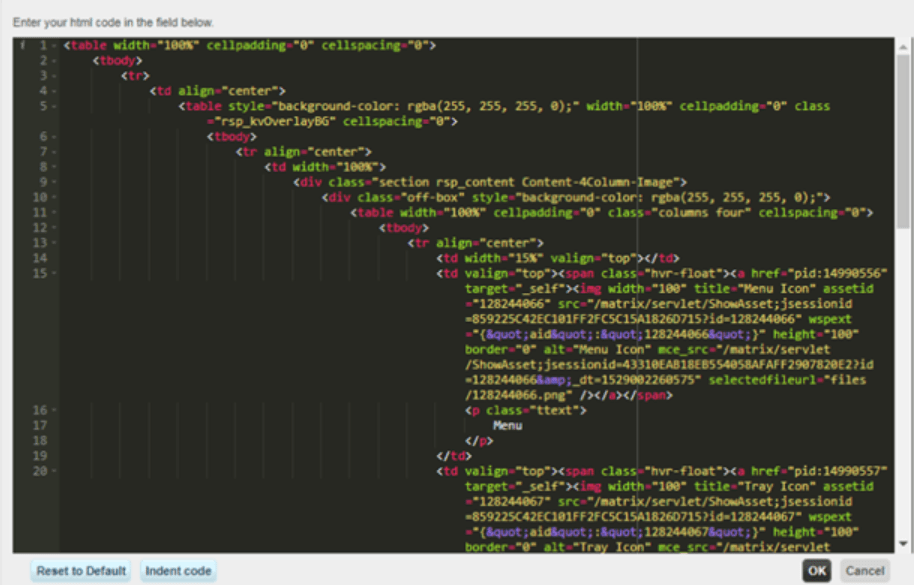
Task: Collapse the rsp_kvOverlayBG table fold on line 5
Action: 54,104
